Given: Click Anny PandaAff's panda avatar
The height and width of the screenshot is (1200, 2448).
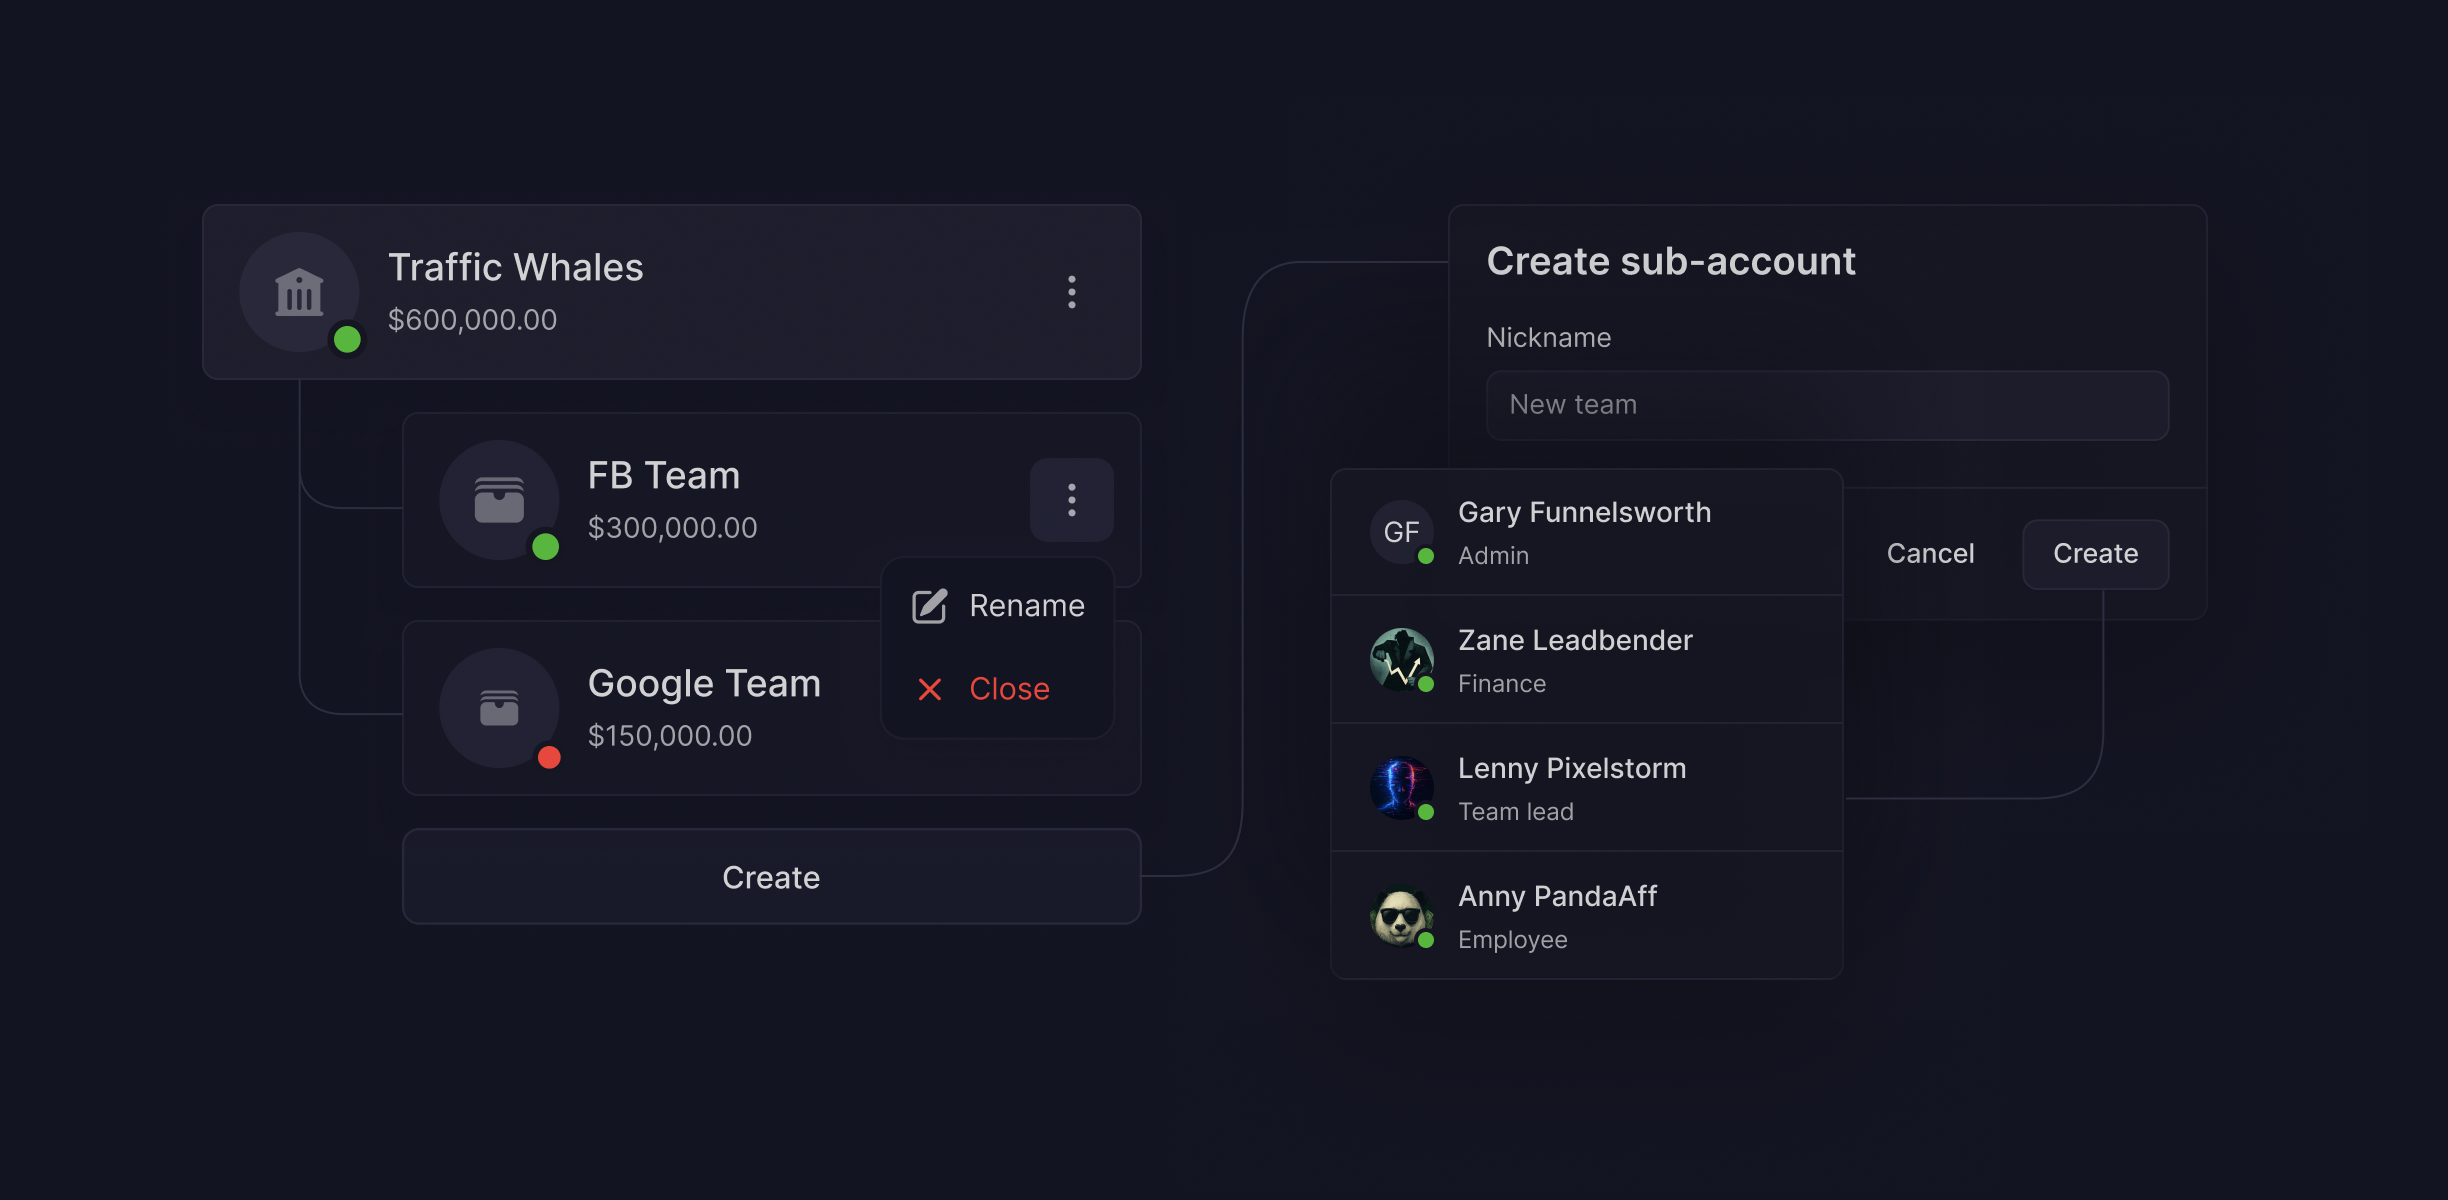Looking at the screenshot, I should point(1401,916).
